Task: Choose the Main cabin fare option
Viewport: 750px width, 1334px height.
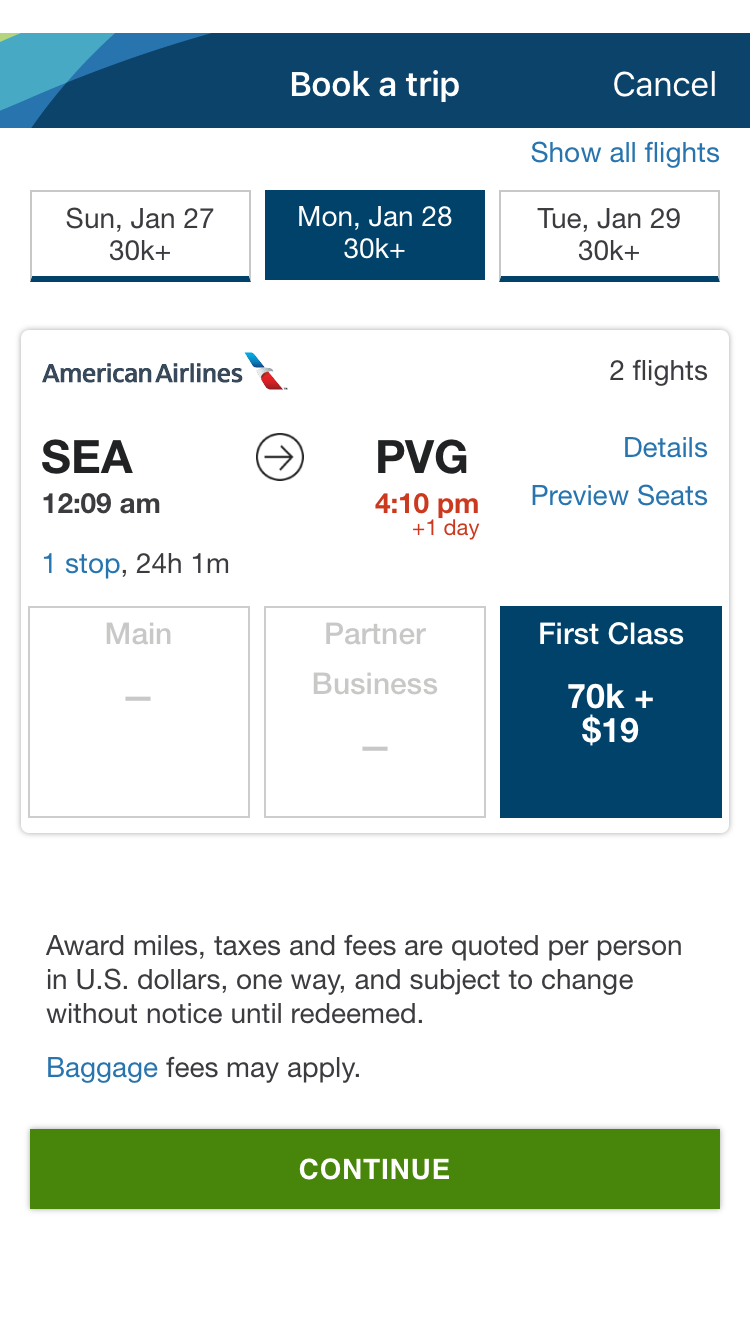Action: point(139,711)
